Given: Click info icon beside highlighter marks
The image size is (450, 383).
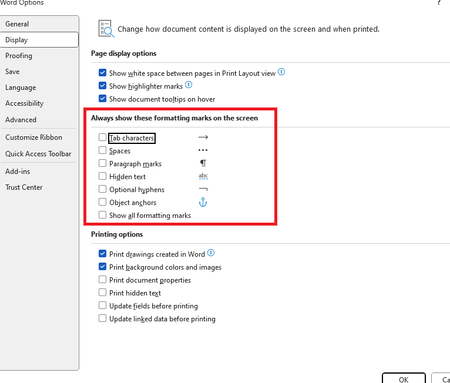Looking at the screenshot, I should click(x=189, y=85).
